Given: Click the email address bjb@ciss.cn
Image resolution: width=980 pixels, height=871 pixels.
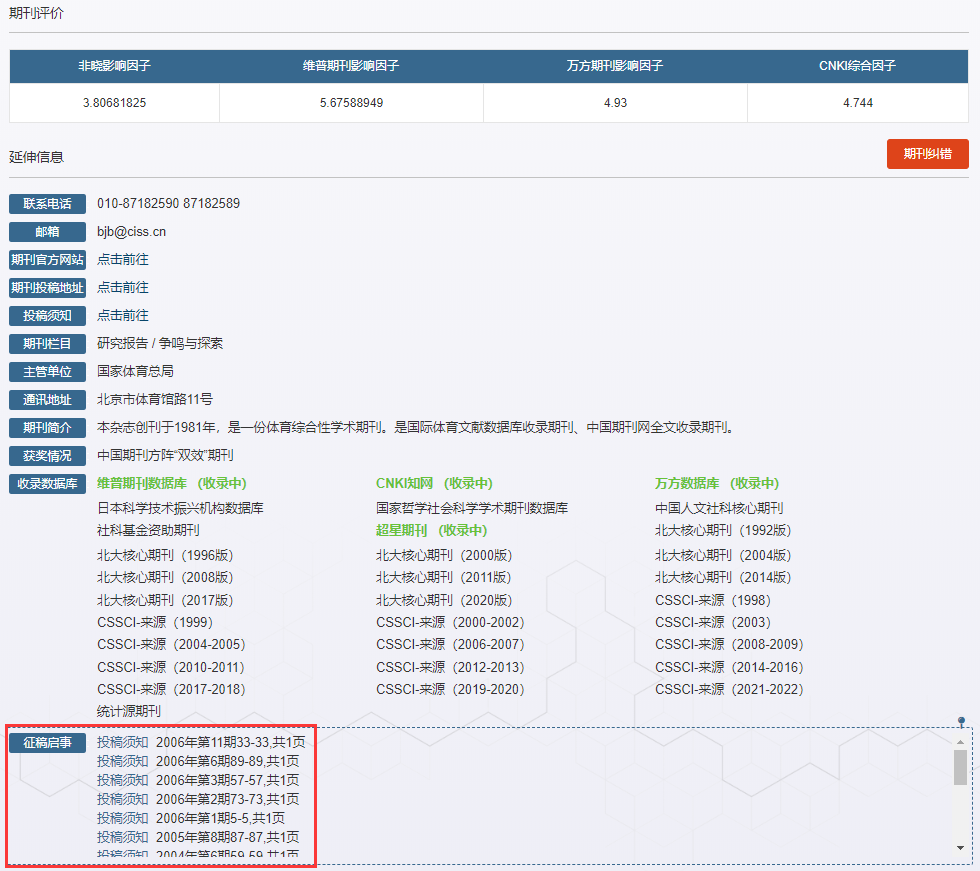Looking at the screenshot, I should coord(131,232).
